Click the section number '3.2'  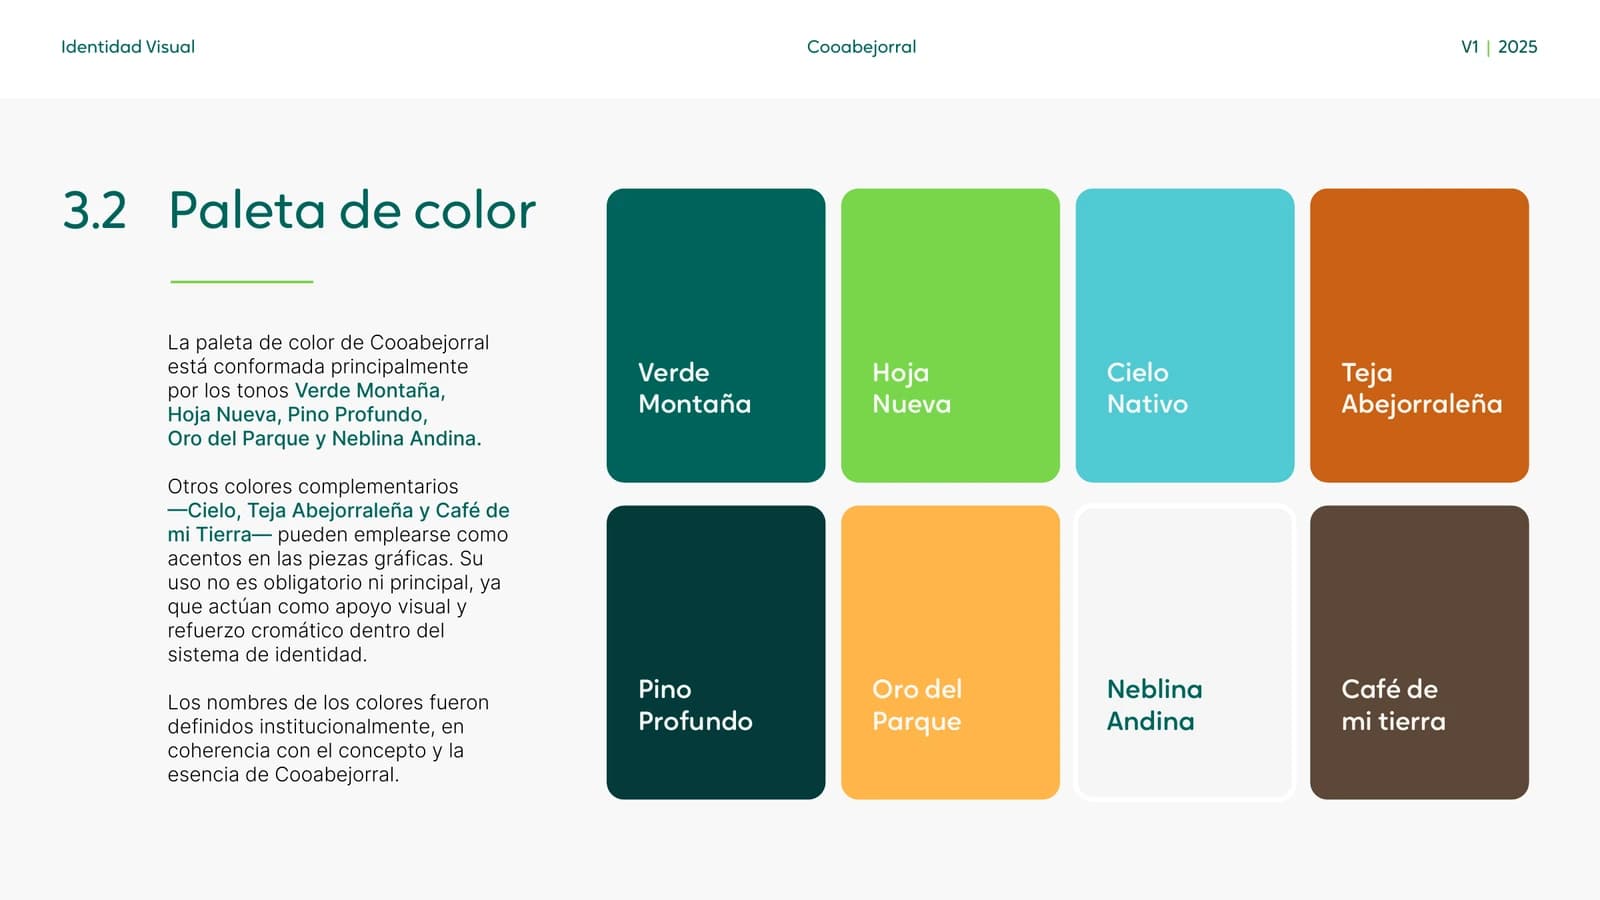point(95,211)
